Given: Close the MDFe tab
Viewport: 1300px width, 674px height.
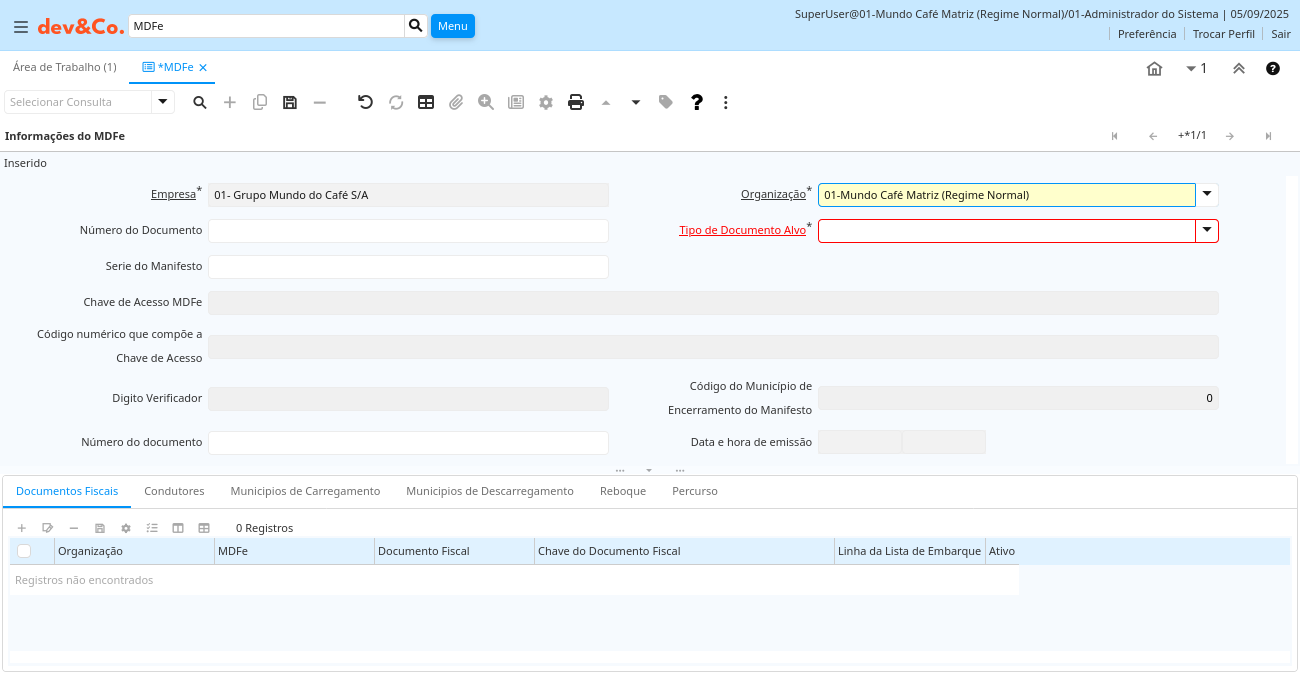Looking at the screenshot, I should pos(203,68).
